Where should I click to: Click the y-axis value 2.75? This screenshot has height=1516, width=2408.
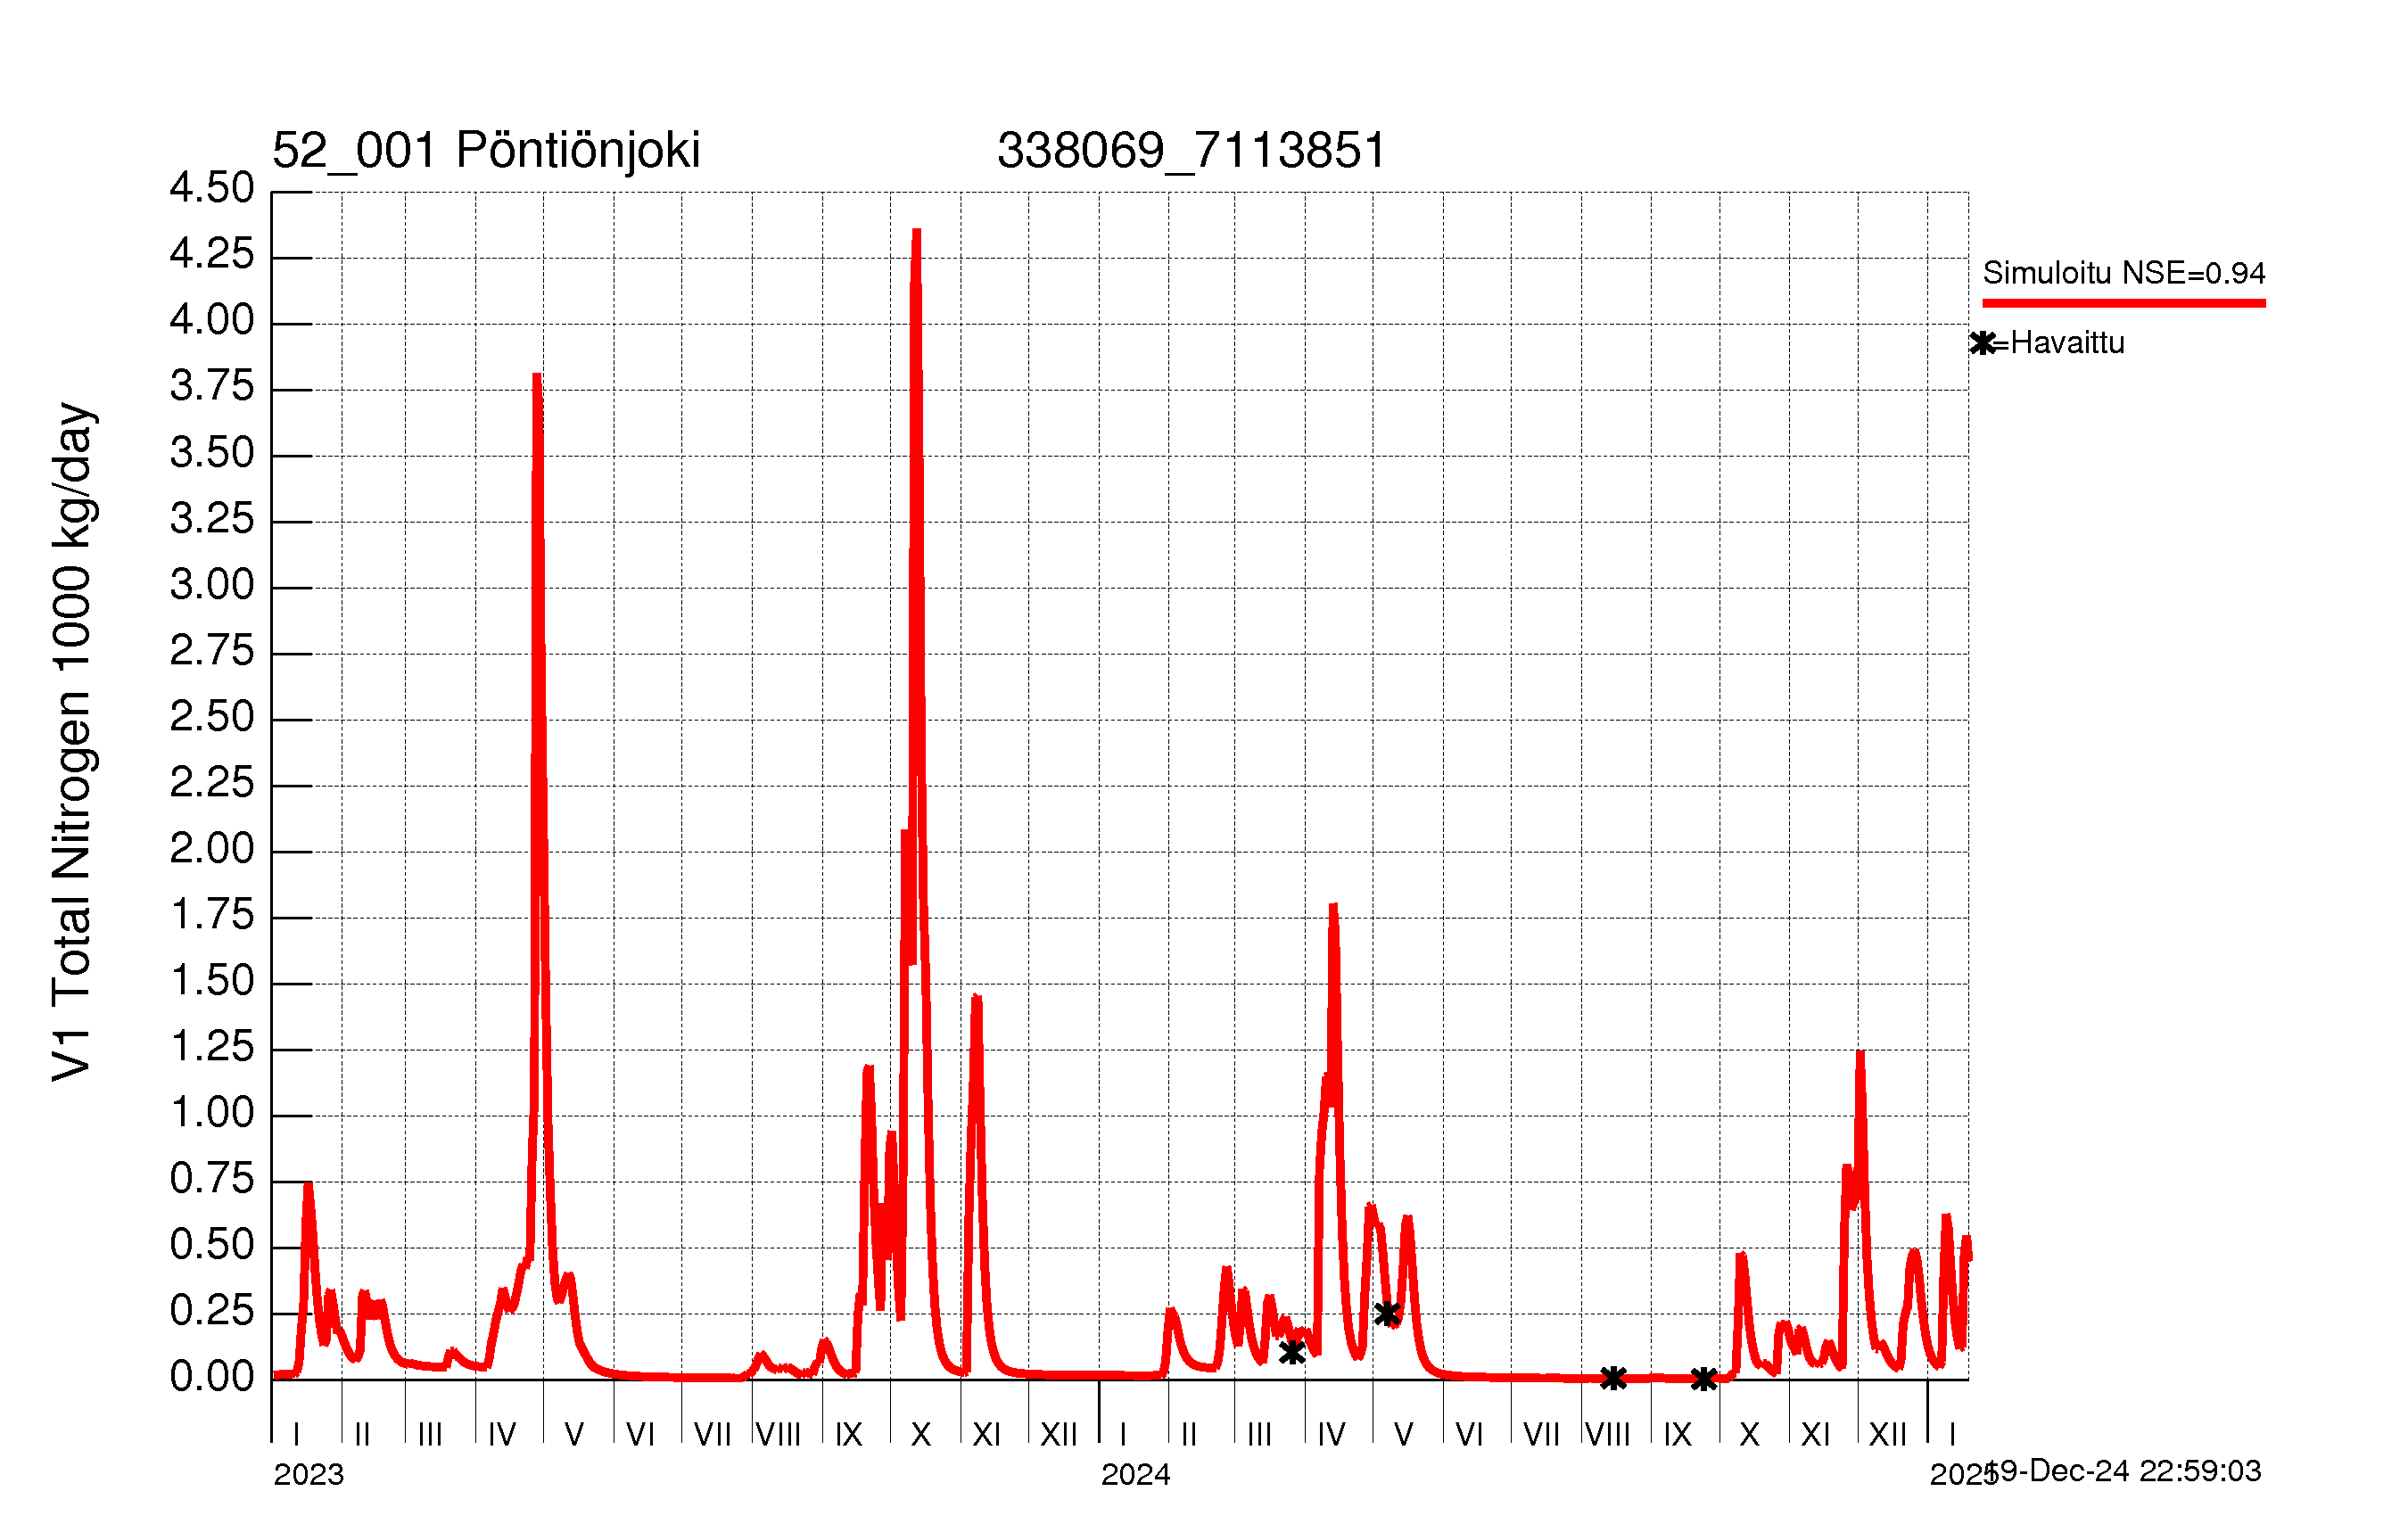tap(212, 651)
